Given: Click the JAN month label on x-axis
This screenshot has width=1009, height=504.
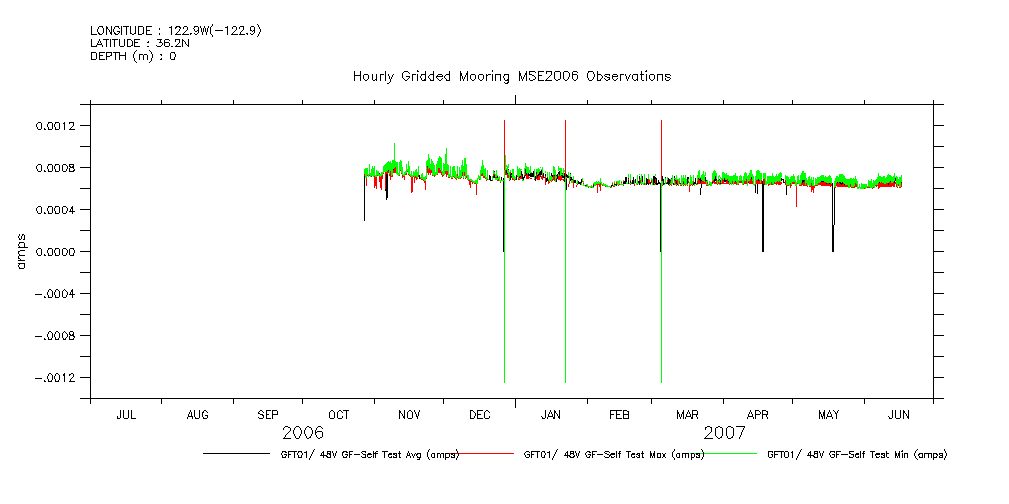Looking at the screenshot, I should [x=551, y=414].
